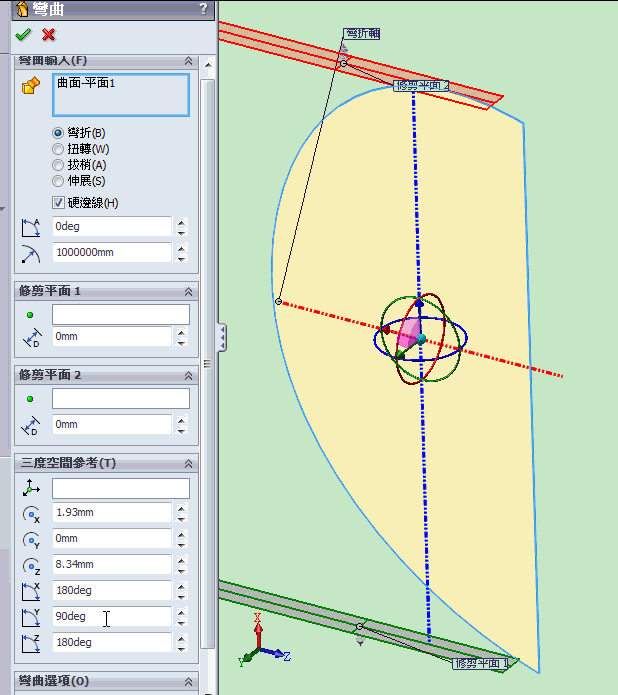Collapse the 彎曲選項(O) section
Screen dimensions: 618x695
click(188, 682)
